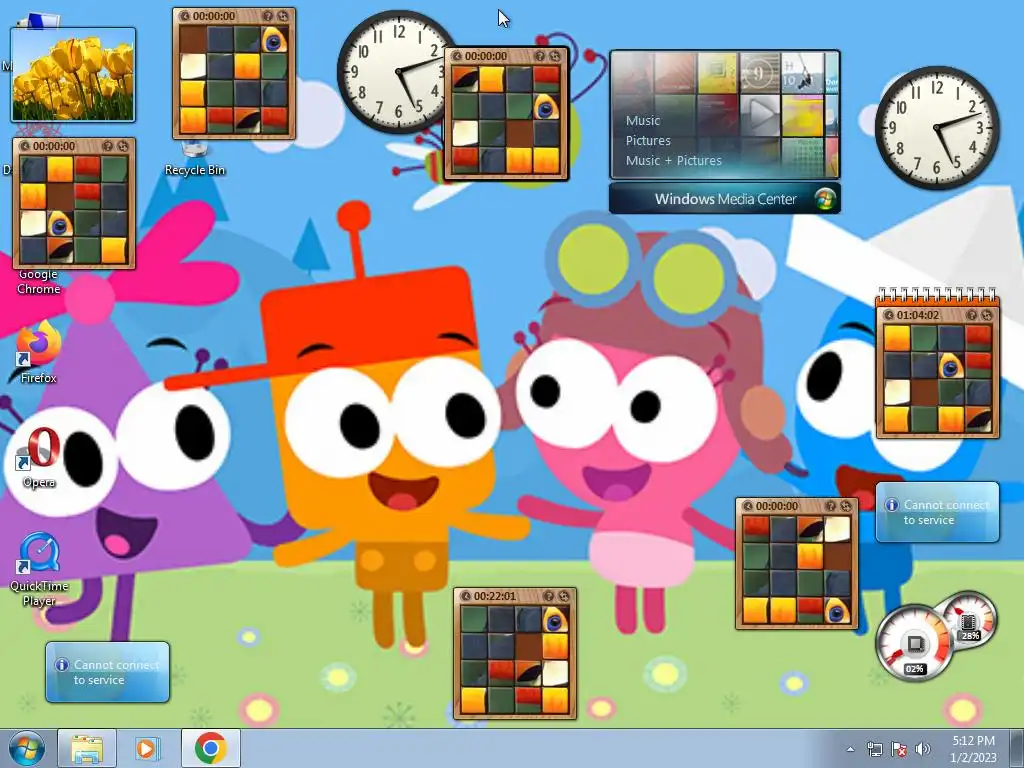
Task: Pause timer on the 01:04:02 puzzle
Action: [888, 315]
